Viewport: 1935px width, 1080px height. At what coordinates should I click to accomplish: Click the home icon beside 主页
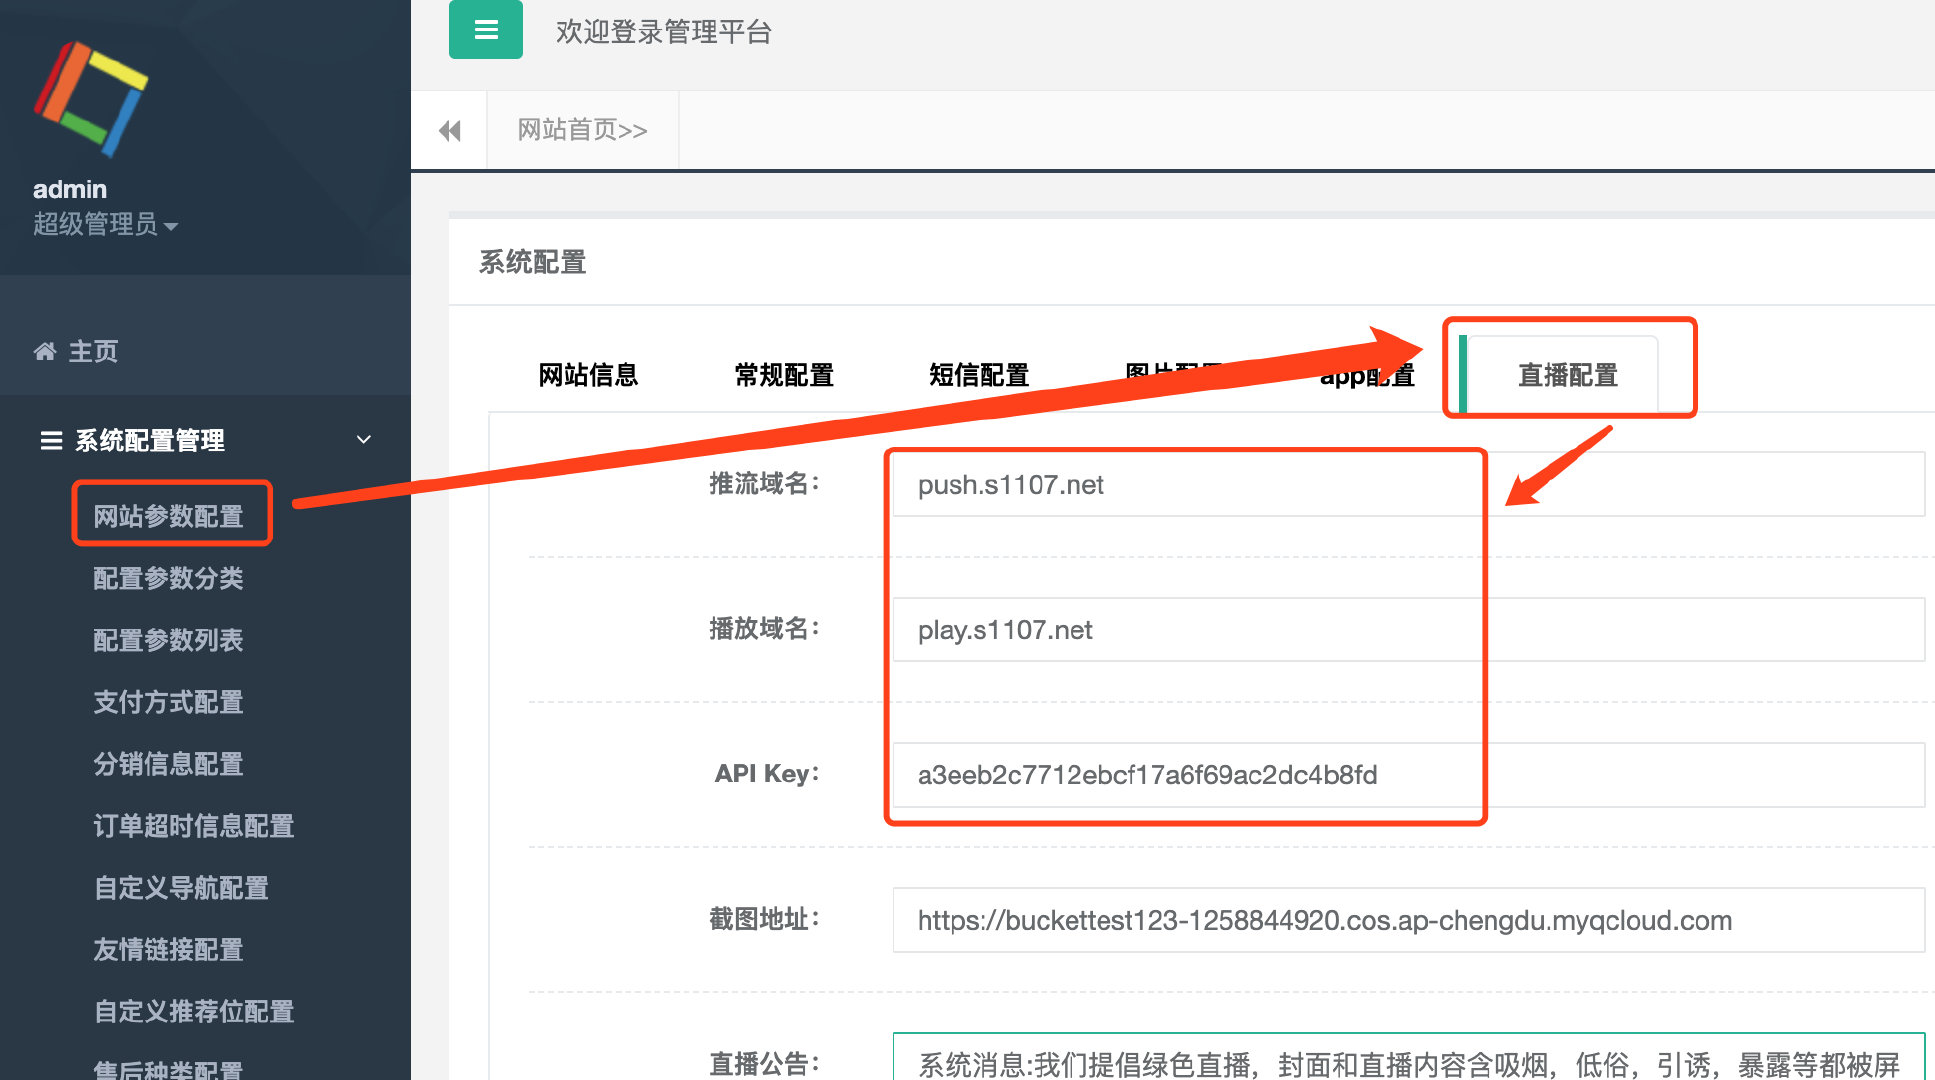tap(45, 351)
